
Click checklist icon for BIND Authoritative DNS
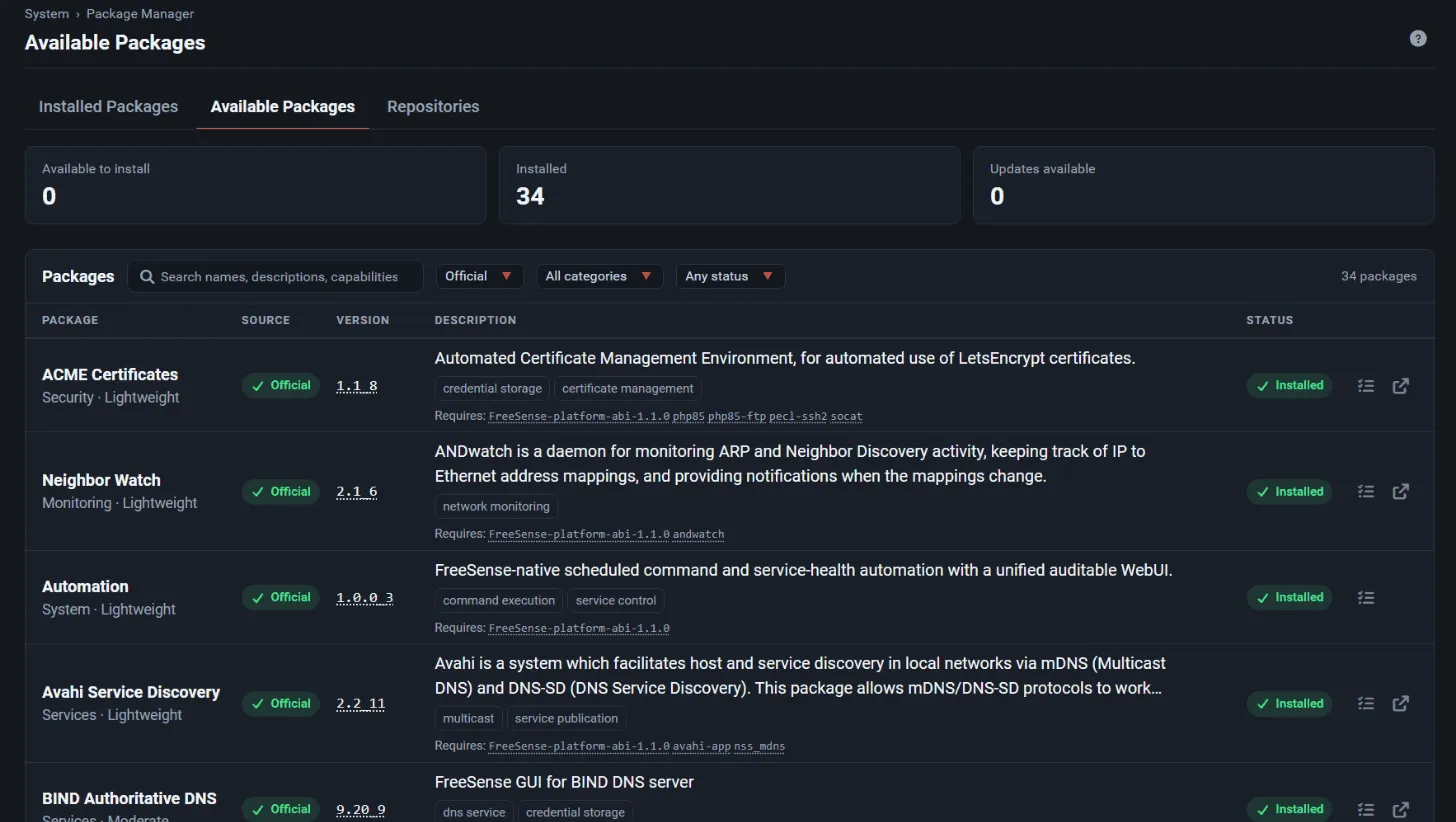1366,809
